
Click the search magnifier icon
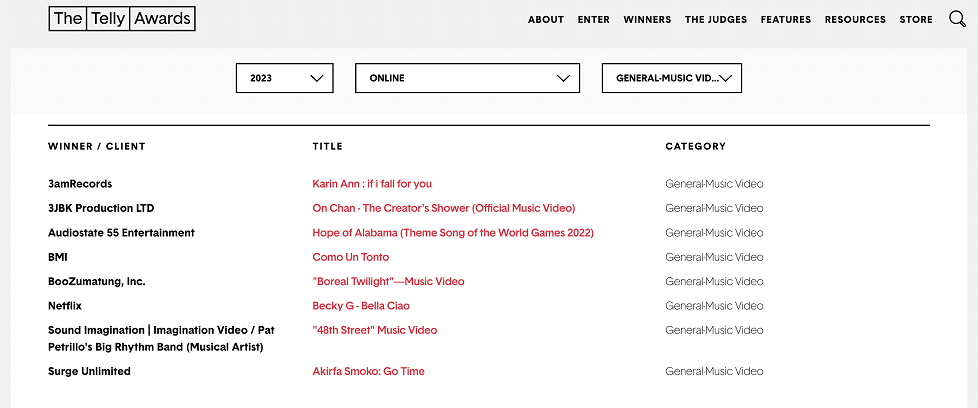957,19
